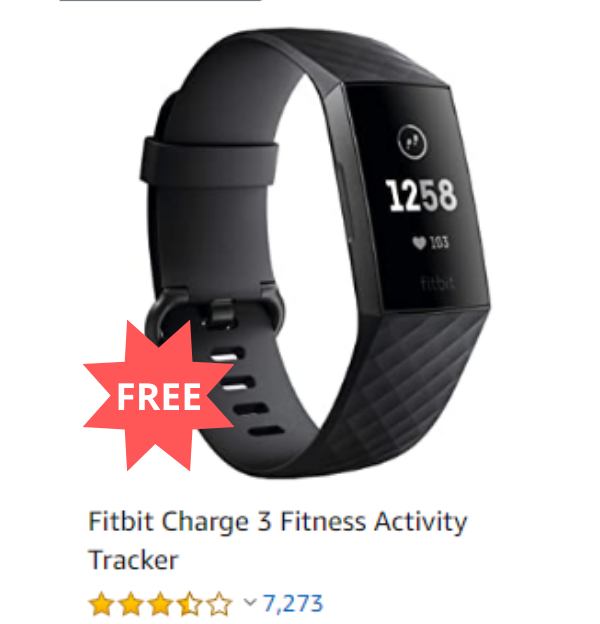600x624 pixels.
Task: Click the third gold rating star
Action: 160,604
